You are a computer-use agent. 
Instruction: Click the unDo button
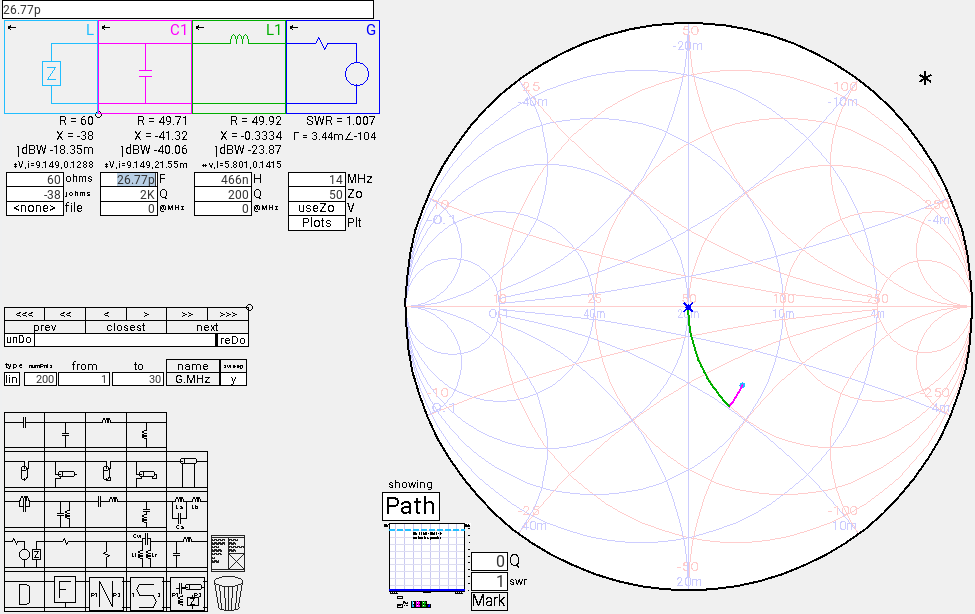tap(19, 340)
